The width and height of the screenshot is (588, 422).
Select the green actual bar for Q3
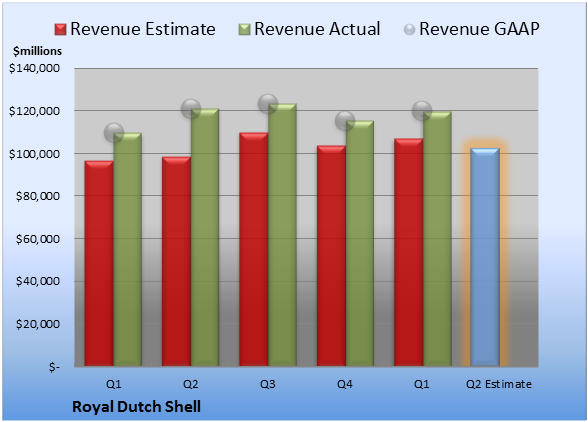(x=282, y=235)
